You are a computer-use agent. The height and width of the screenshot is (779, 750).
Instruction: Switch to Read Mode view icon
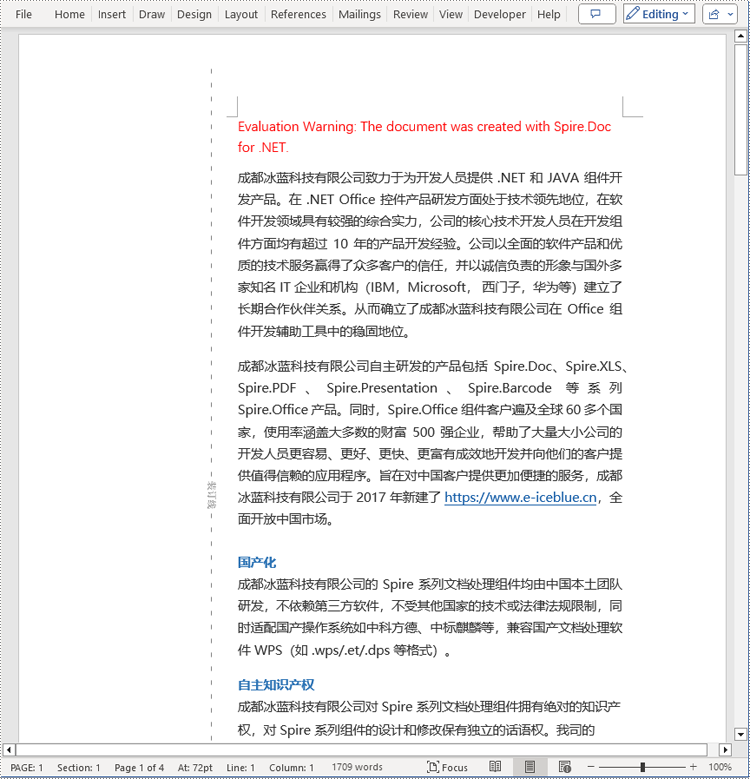click(495, 767)
